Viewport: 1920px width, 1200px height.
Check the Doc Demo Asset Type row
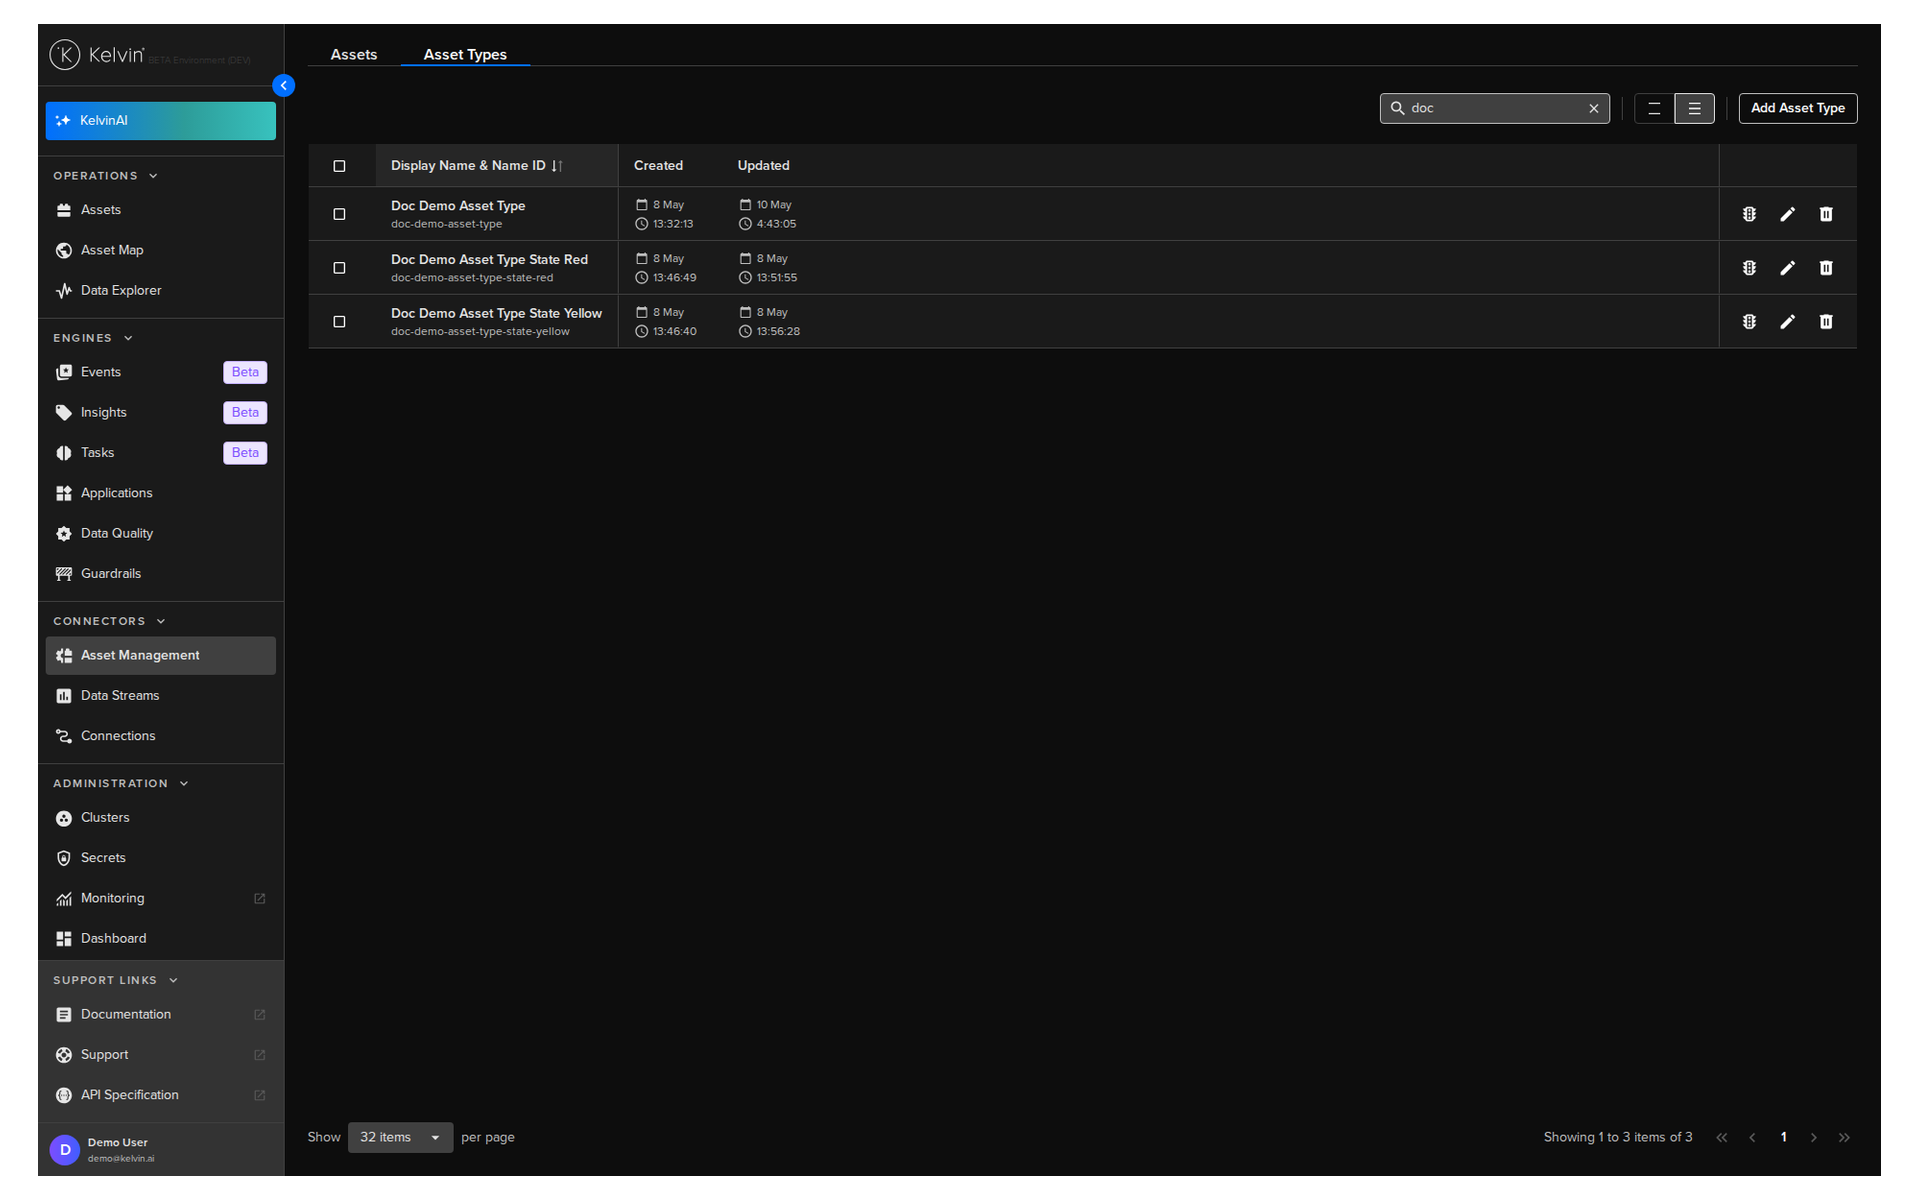tap(339, 214)
